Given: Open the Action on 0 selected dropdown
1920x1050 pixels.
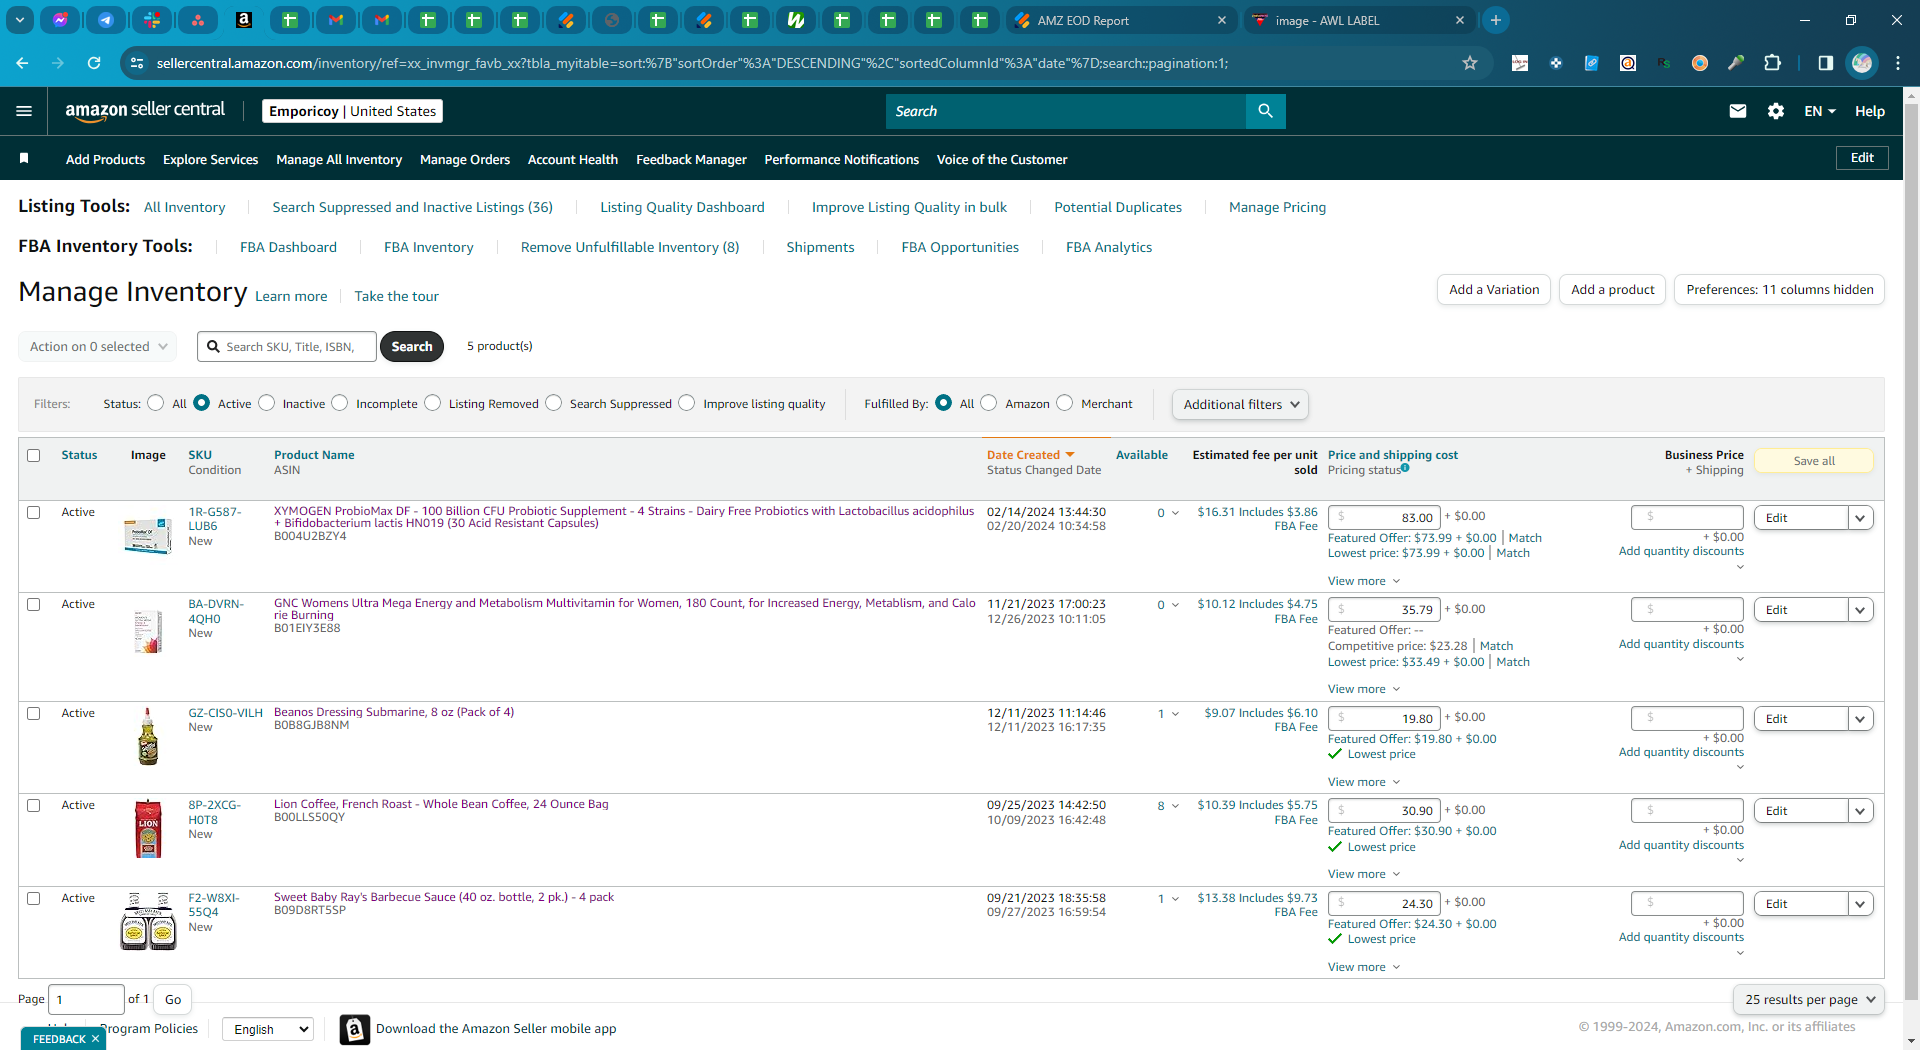Looking at the screenshot, I should coord(98,346).
